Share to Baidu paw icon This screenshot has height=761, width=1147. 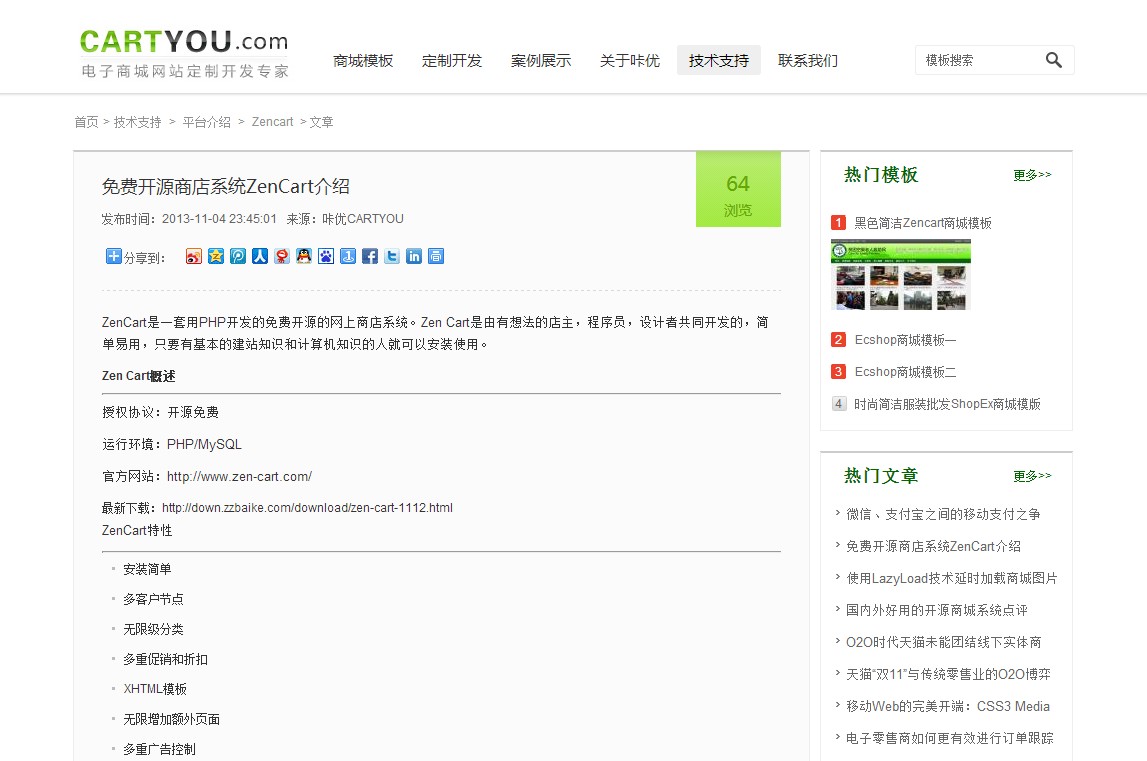pos(326,256)
